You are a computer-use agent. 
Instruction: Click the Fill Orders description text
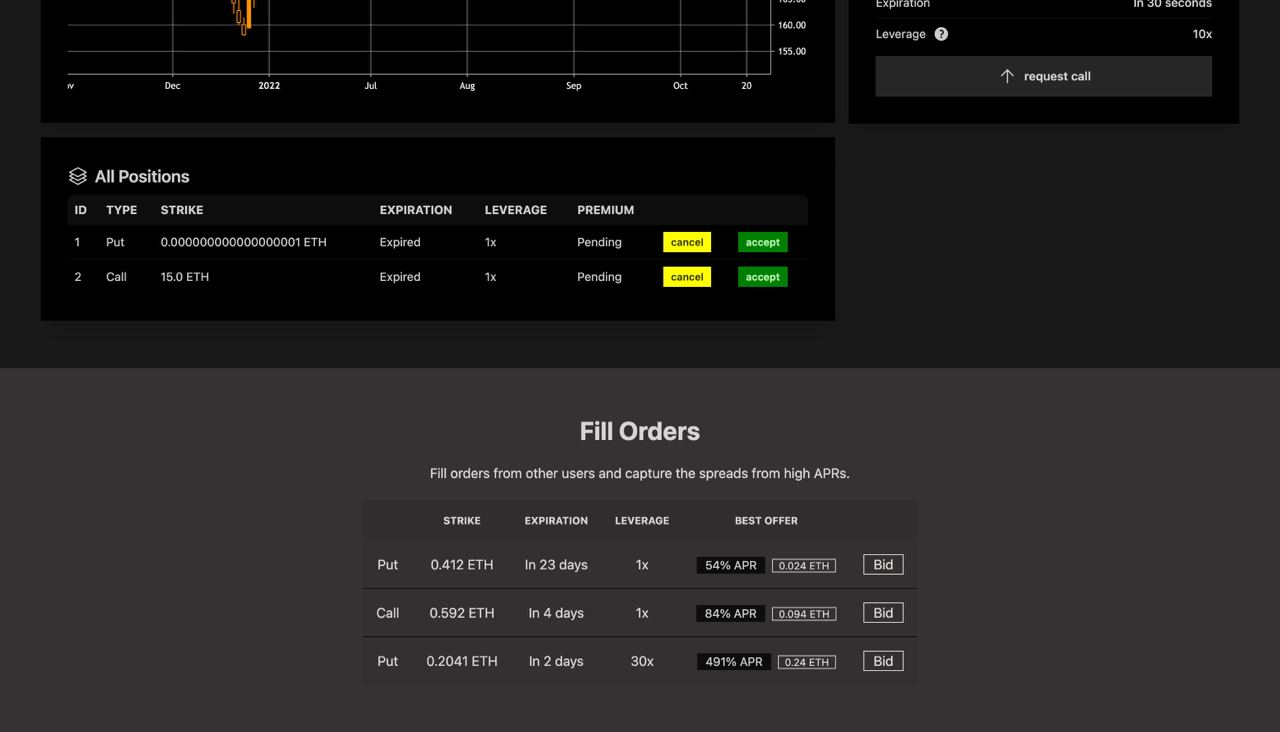tap(640, 473)
